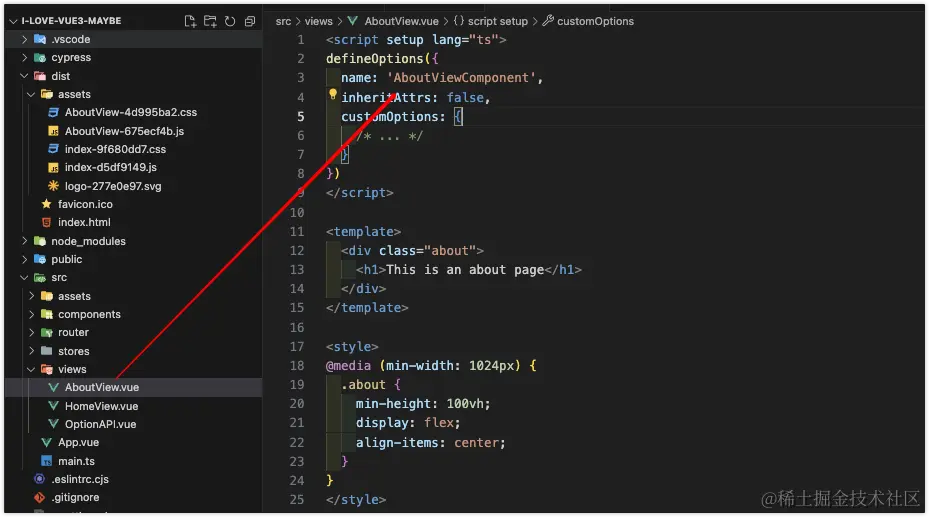
Task: Click the .vscode folder icon
Action: click(x=40, y=39)
